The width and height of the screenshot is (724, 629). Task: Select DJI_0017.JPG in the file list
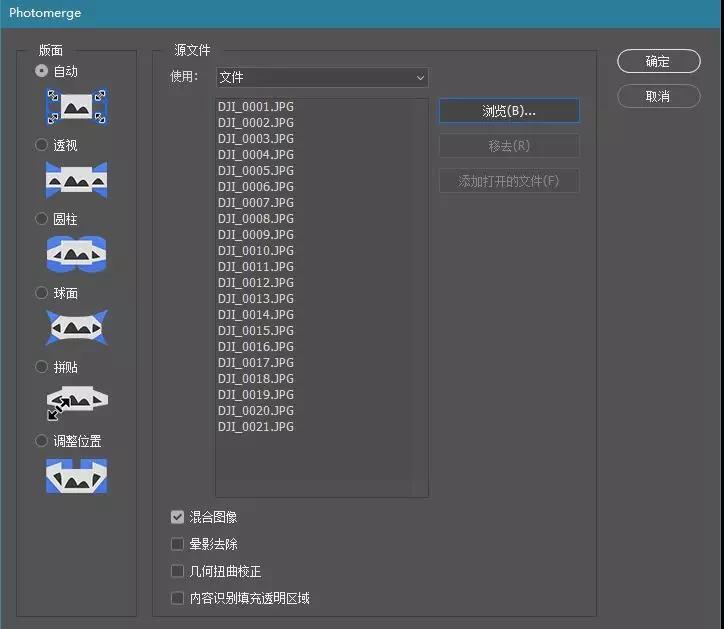click(x=256, y=363)
